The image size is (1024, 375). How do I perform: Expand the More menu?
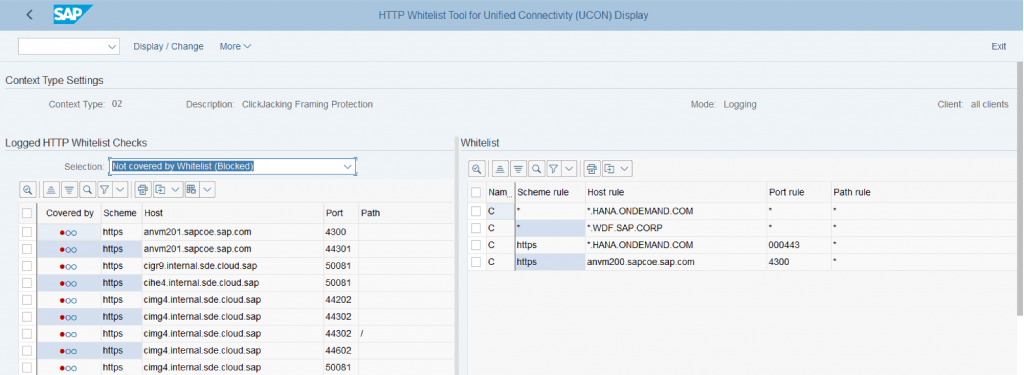235,46
